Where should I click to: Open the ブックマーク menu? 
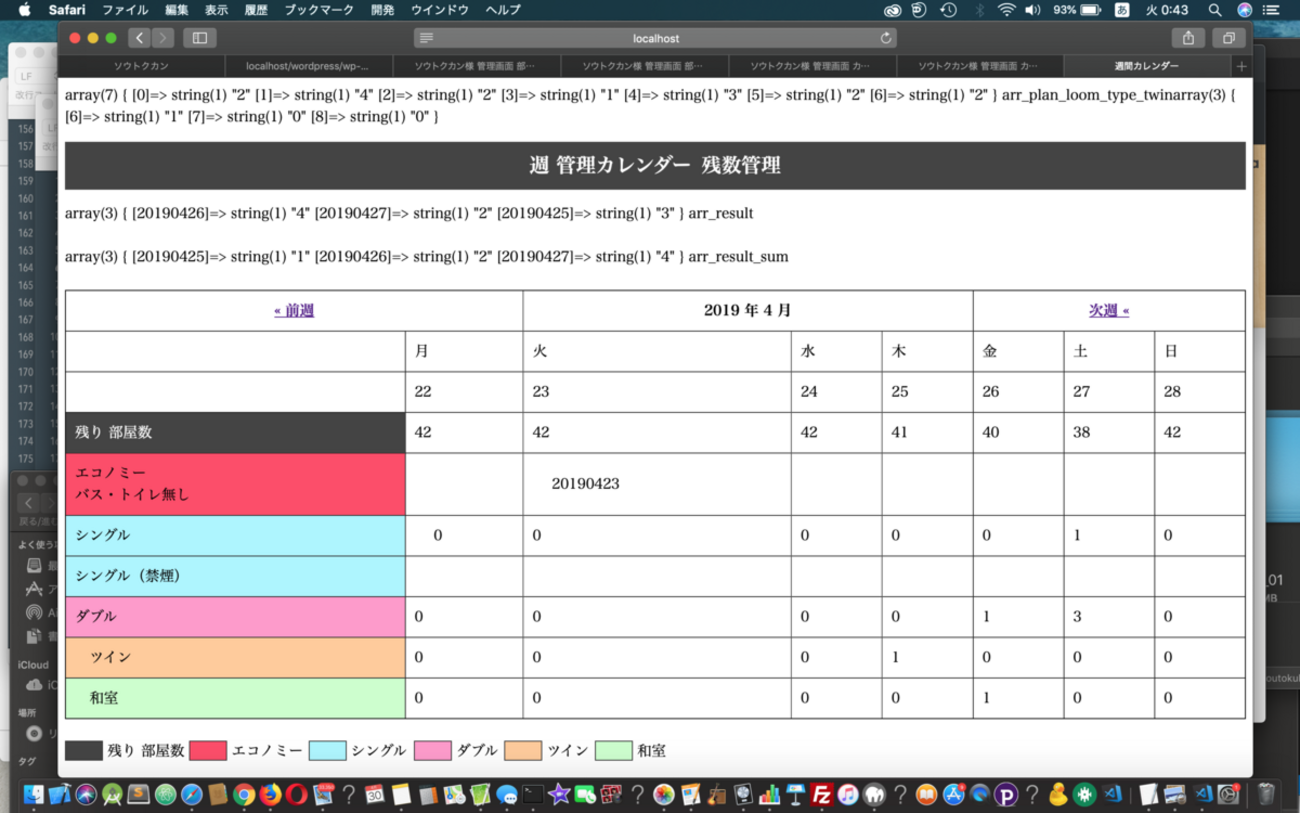click(319, 10)
